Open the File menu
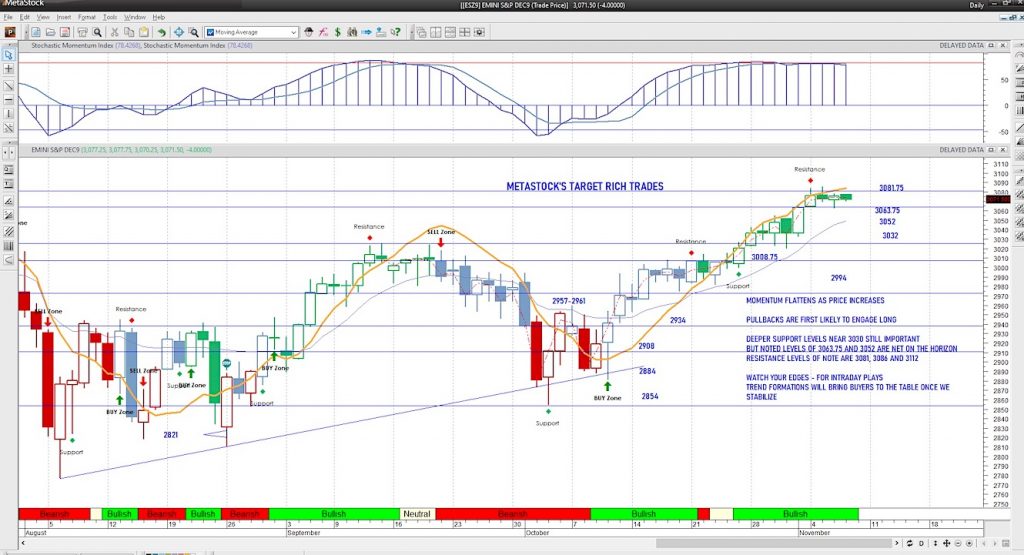Image resolution: width=1024 pixels, height=555 pixels. [x=7, y=18]
